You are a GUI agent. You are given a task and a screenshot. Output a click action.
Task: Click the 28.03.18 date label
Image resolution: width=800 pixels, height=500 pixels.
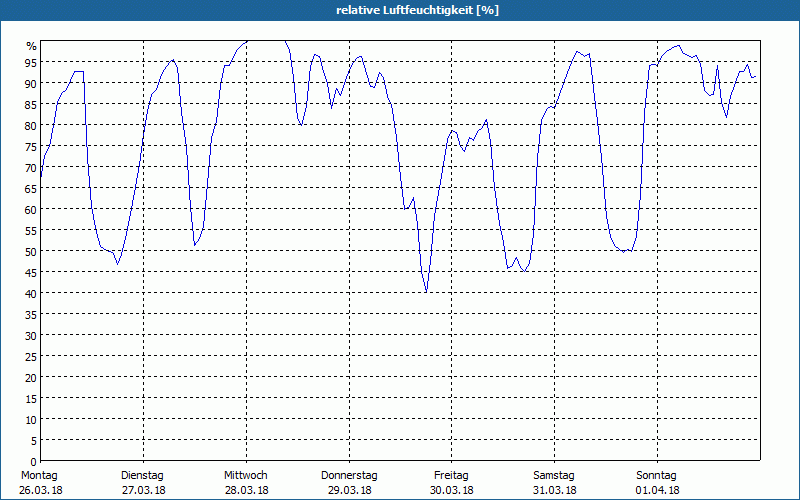[246, 490]
